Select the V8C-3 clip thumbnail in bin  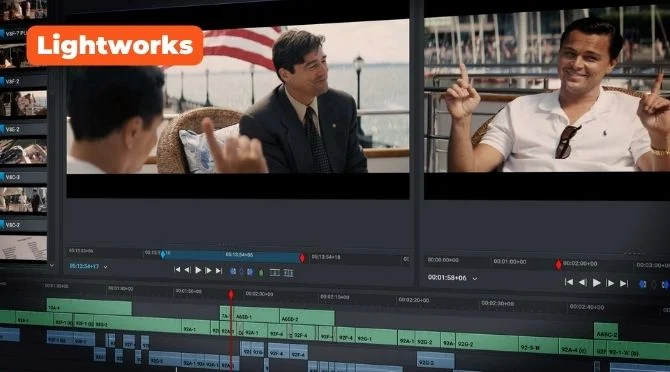23,199
